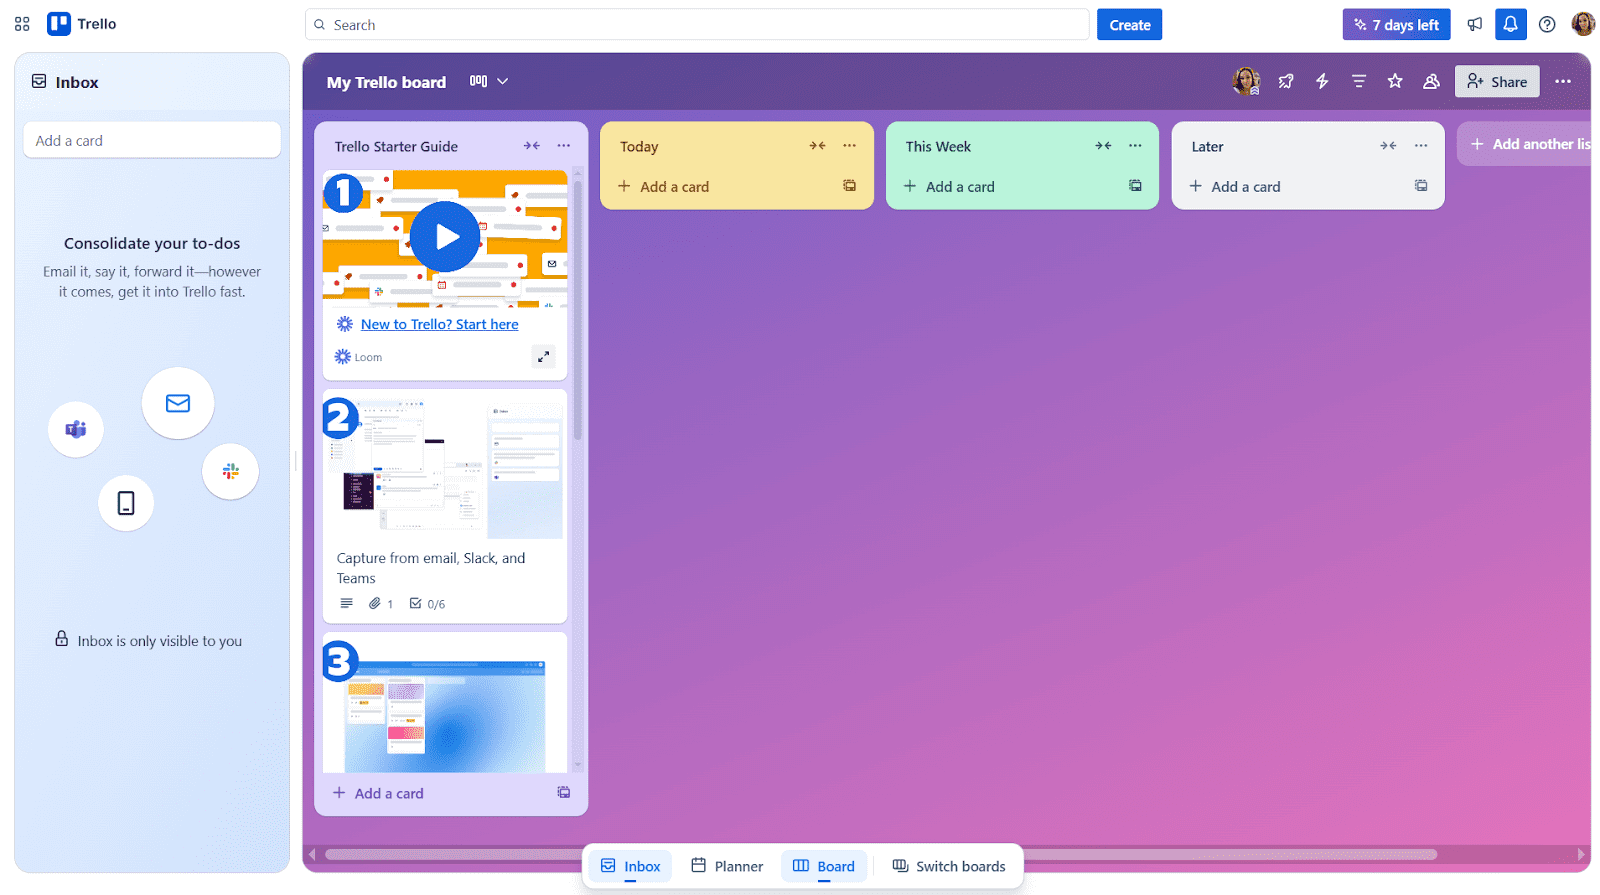Screen dimensions: 1600x895
Task: Toggle the Board view in bottom bar
Action: (824, 866)
